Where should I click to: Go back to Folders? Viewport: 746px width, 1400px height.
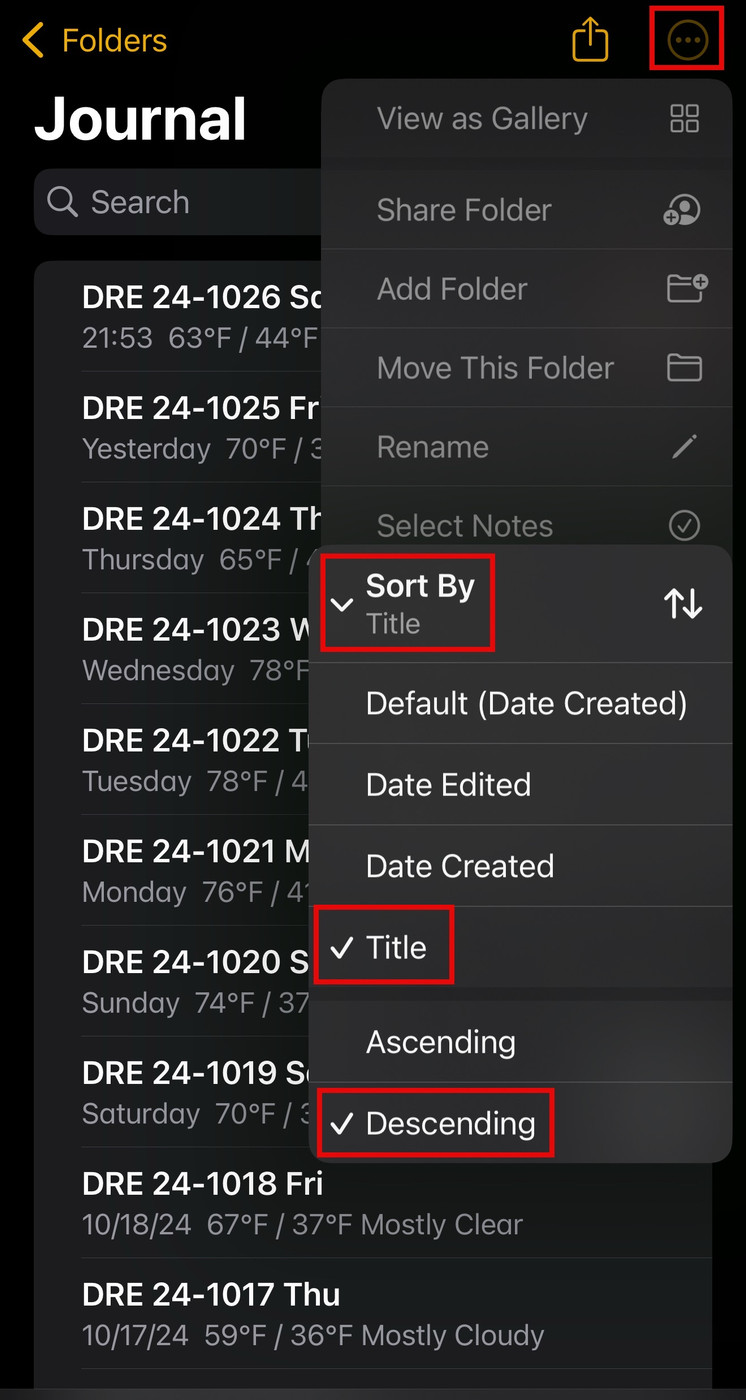(x=95, y=41)
